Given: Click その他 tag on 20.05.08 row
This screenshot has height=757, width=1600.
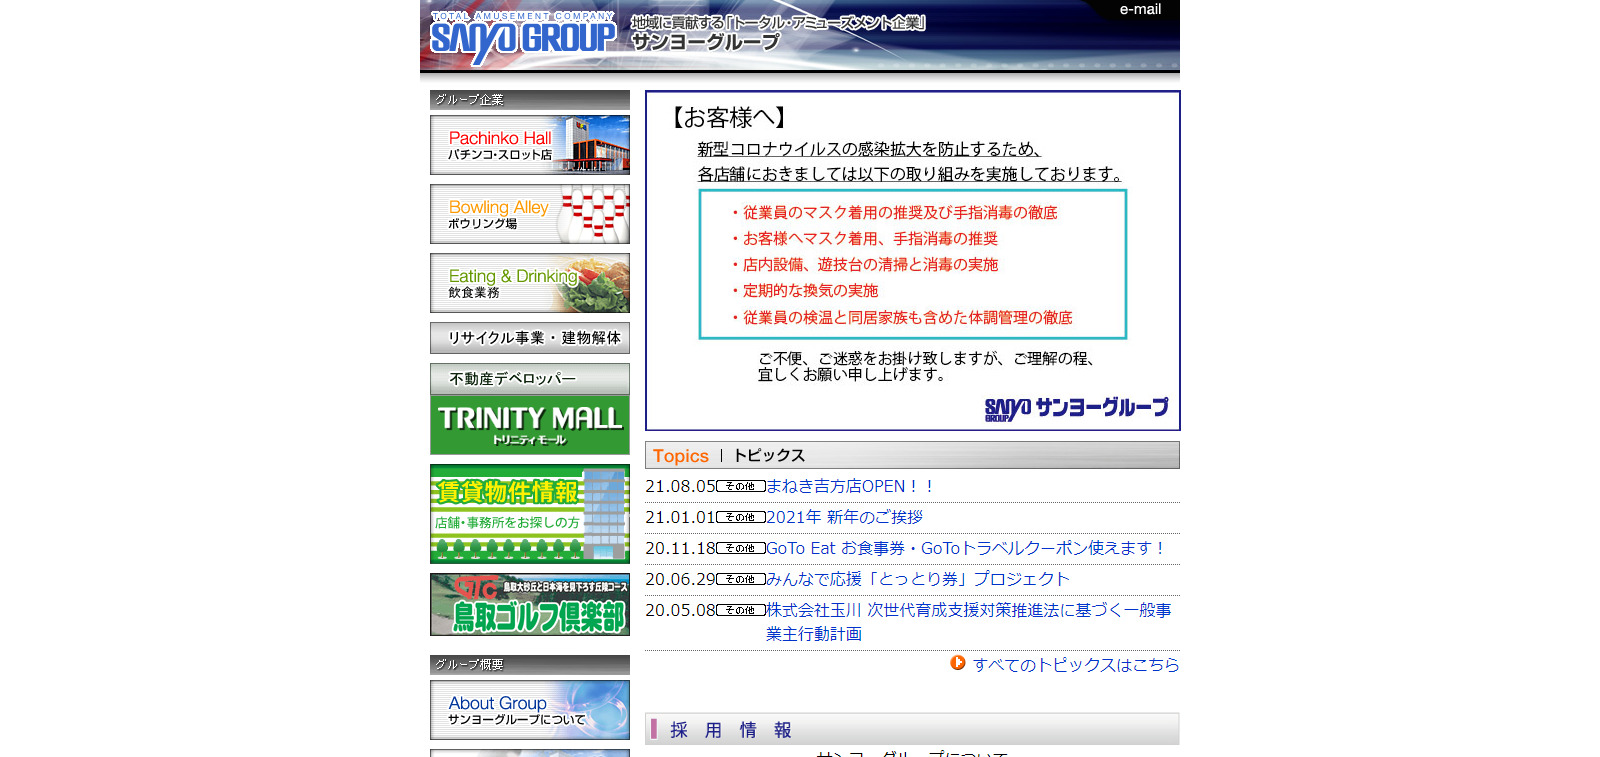Looking at the screenshot, I should (741, 610).
